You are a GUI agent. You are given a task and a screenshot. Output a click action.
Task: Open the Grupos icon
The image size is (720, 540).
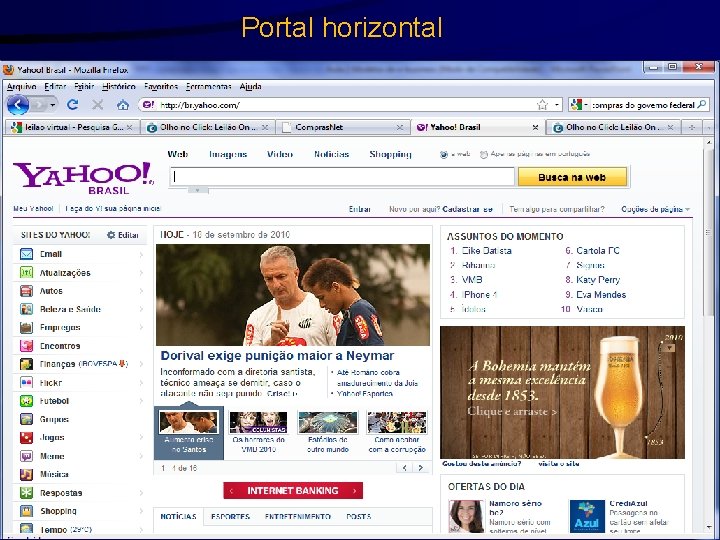pyautogui.click(x=26, y=419)
